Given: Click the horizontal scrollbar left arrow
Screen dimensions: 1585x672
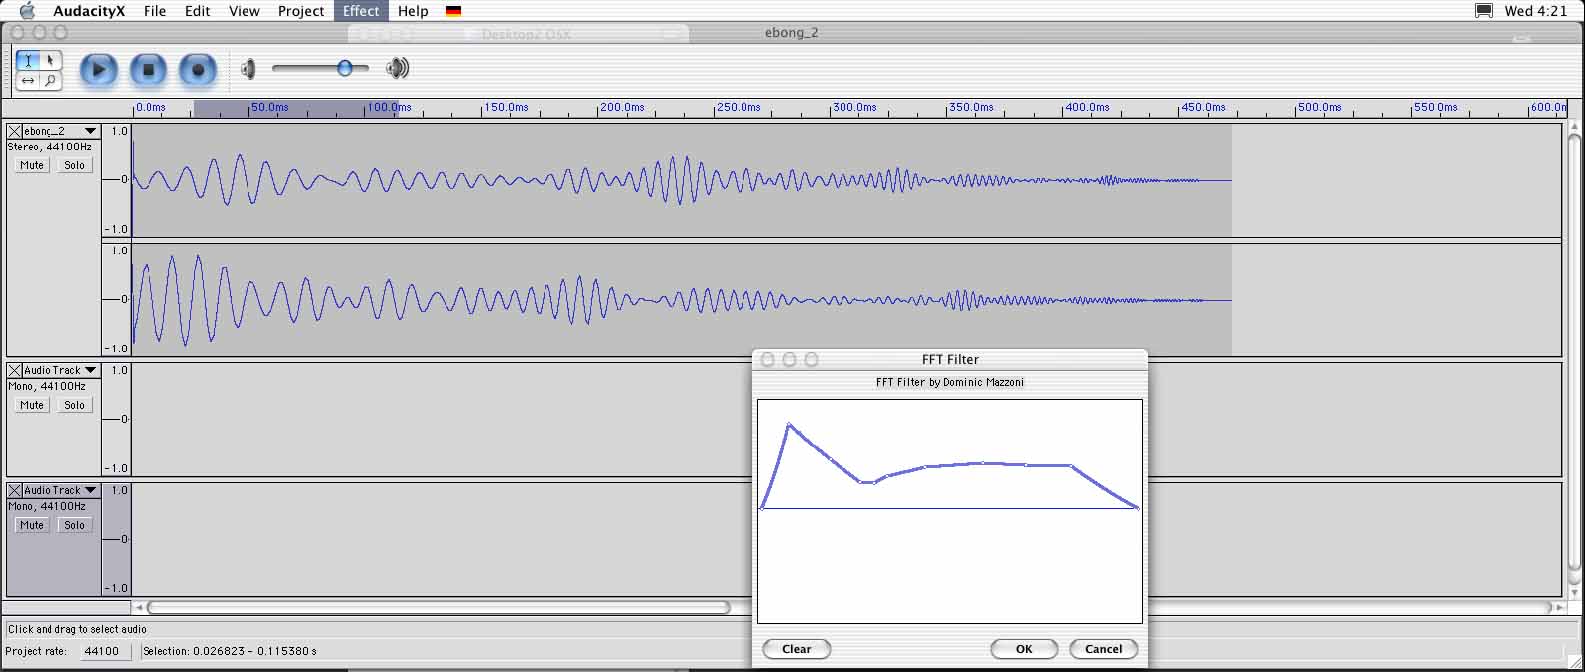Looking at the screenshot, I should (x=139, y=607).
